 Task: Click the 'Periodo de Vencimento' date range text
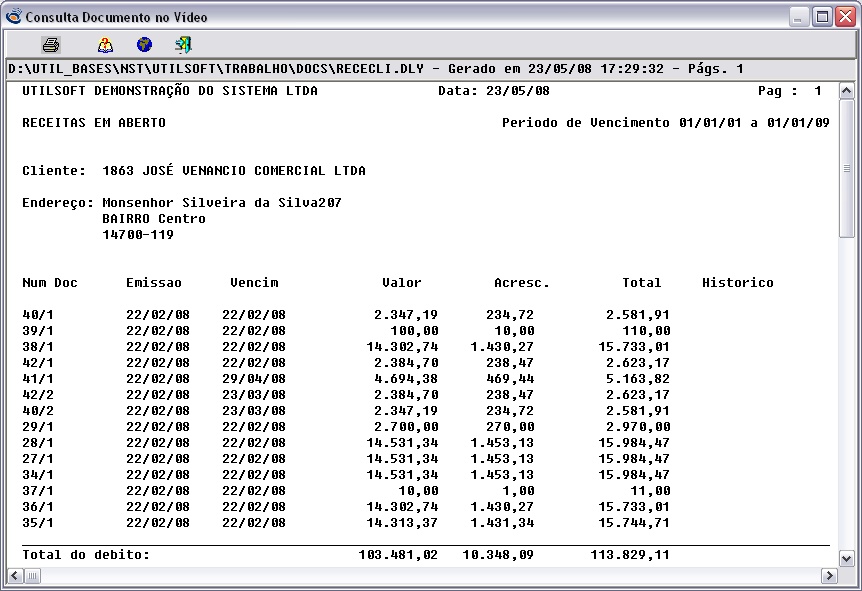(x=666, y=123)
